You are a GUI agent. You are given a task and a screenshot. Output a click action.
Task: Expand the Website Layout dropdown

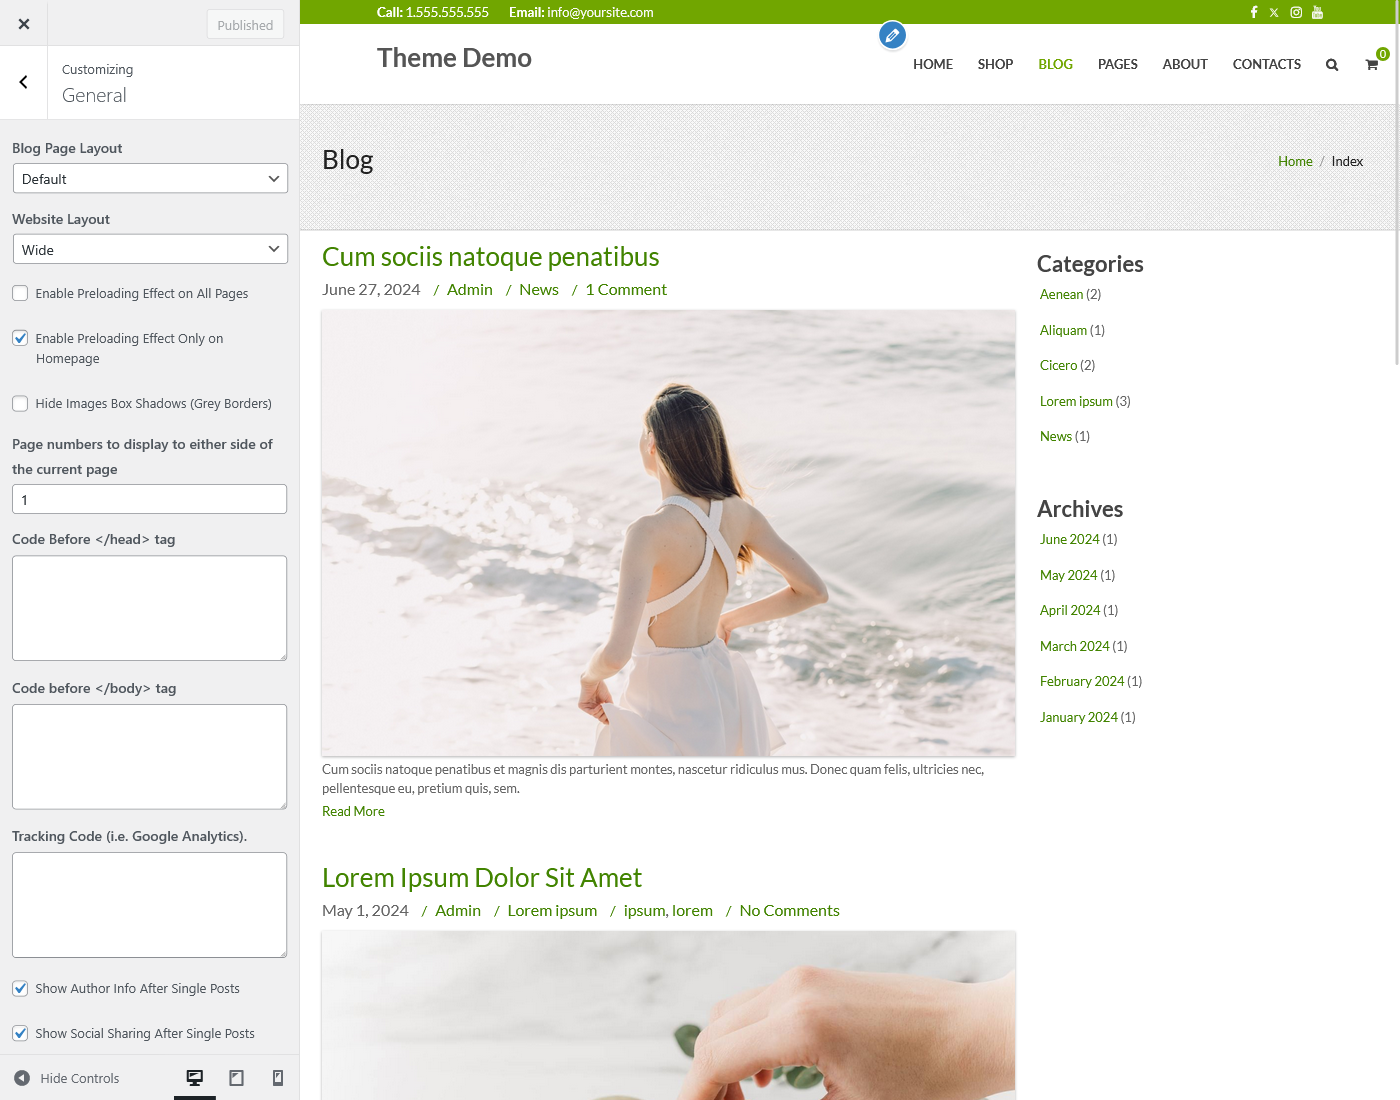pyautogui.click(x=150, y=250)
